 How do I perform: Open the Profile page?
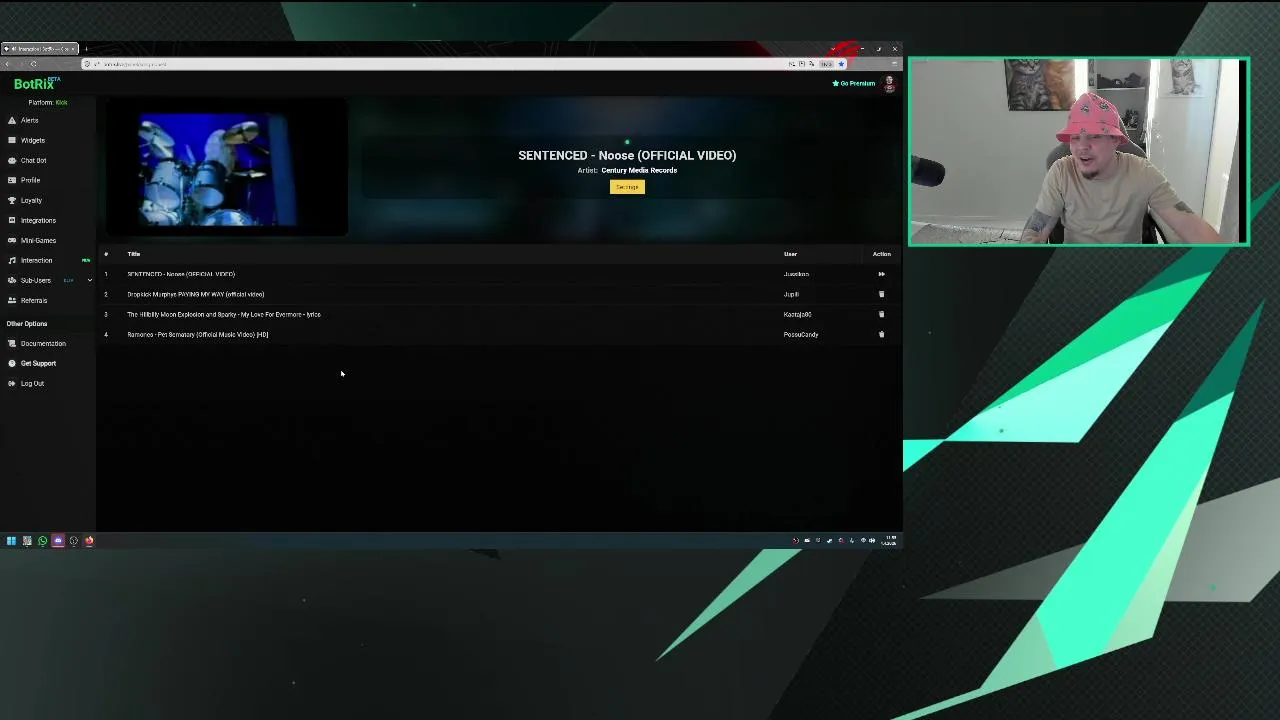click(30, 180)
